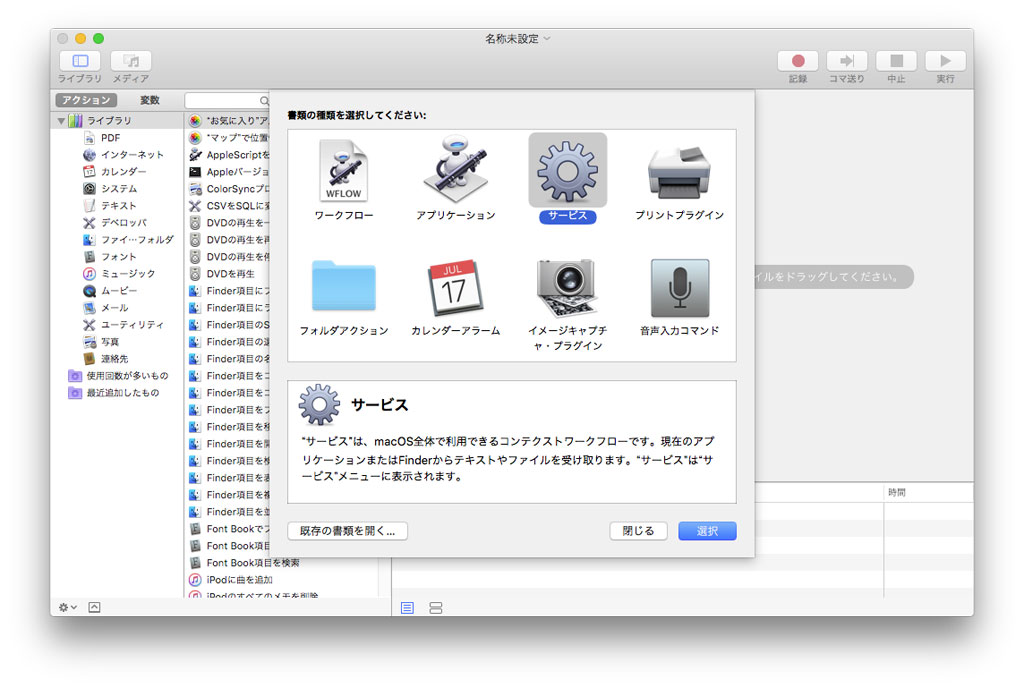Switch to the アクション tab

86,100
